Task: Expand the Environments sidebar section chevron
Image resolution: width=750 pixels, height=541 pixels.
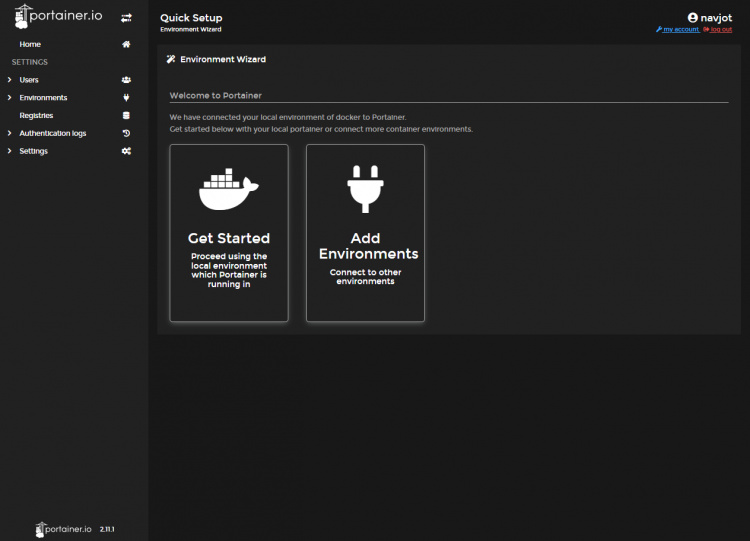Action: (x=9, y=98)
